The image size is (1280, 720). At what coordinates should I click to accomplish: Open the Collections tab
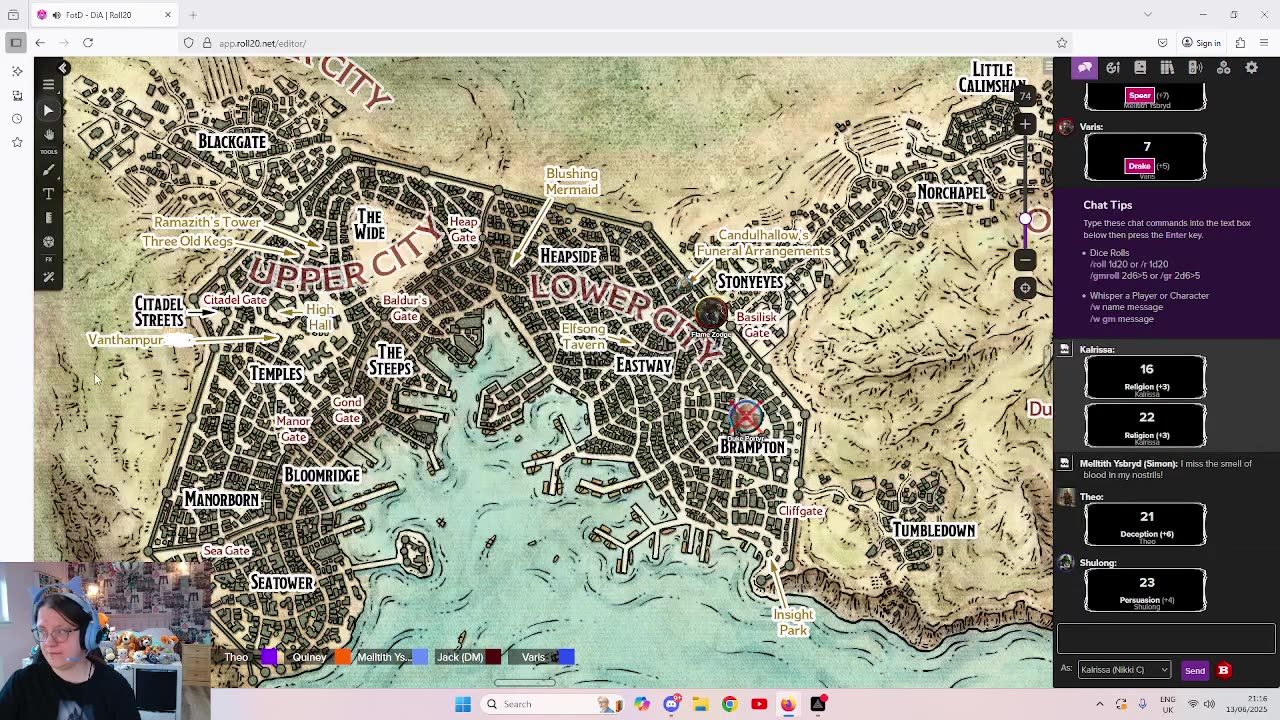(x=1223, y=68)
